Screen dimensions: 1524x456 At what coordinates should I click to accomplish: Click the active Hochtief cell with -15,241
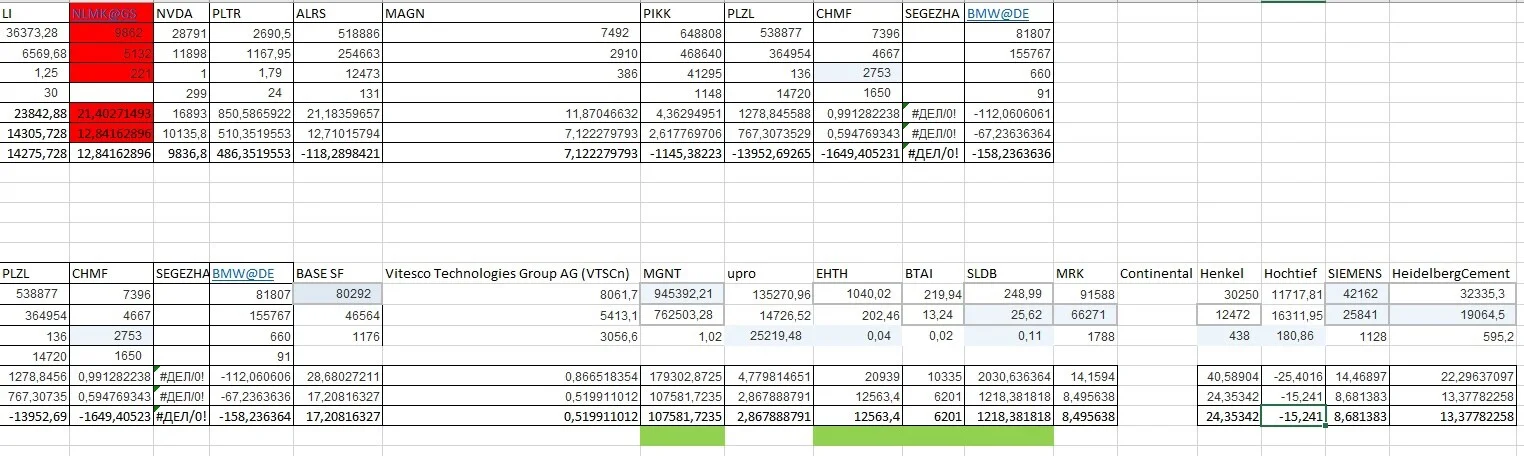tap(1294, 416)
